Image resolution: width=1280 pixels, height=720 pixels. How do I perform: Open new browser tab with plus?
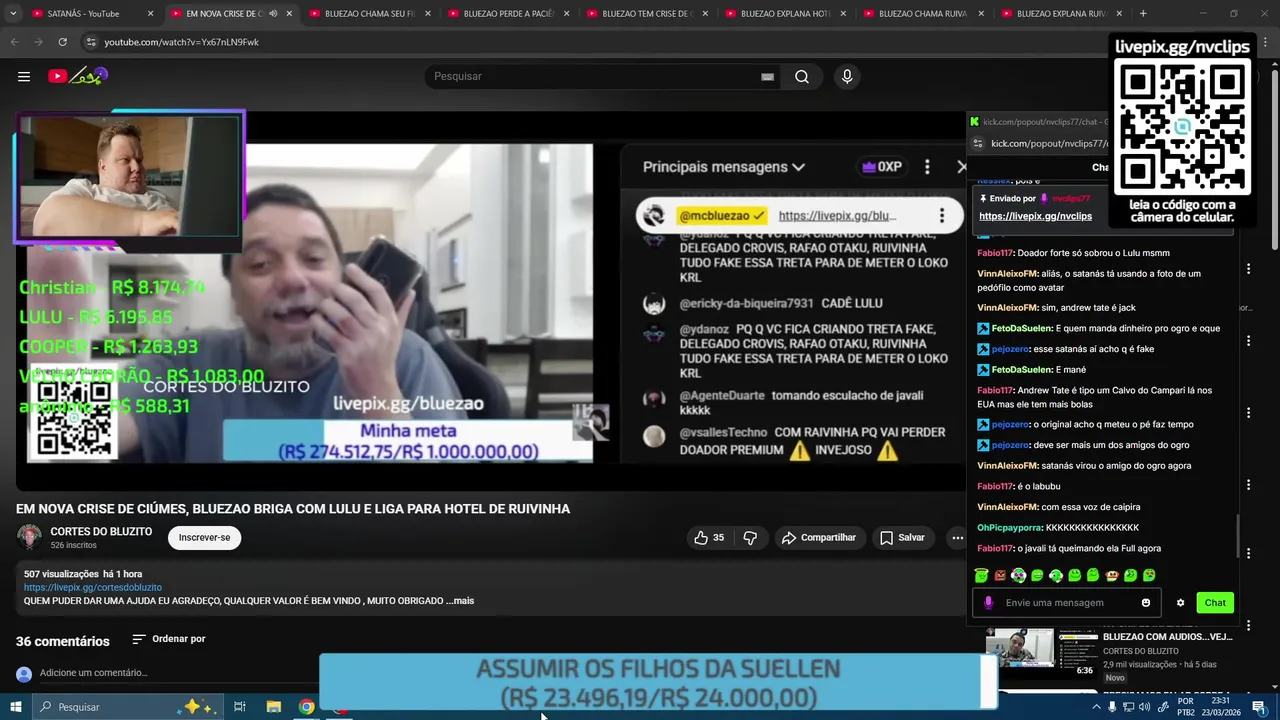pyautogui.click(x=1143, y=13)
